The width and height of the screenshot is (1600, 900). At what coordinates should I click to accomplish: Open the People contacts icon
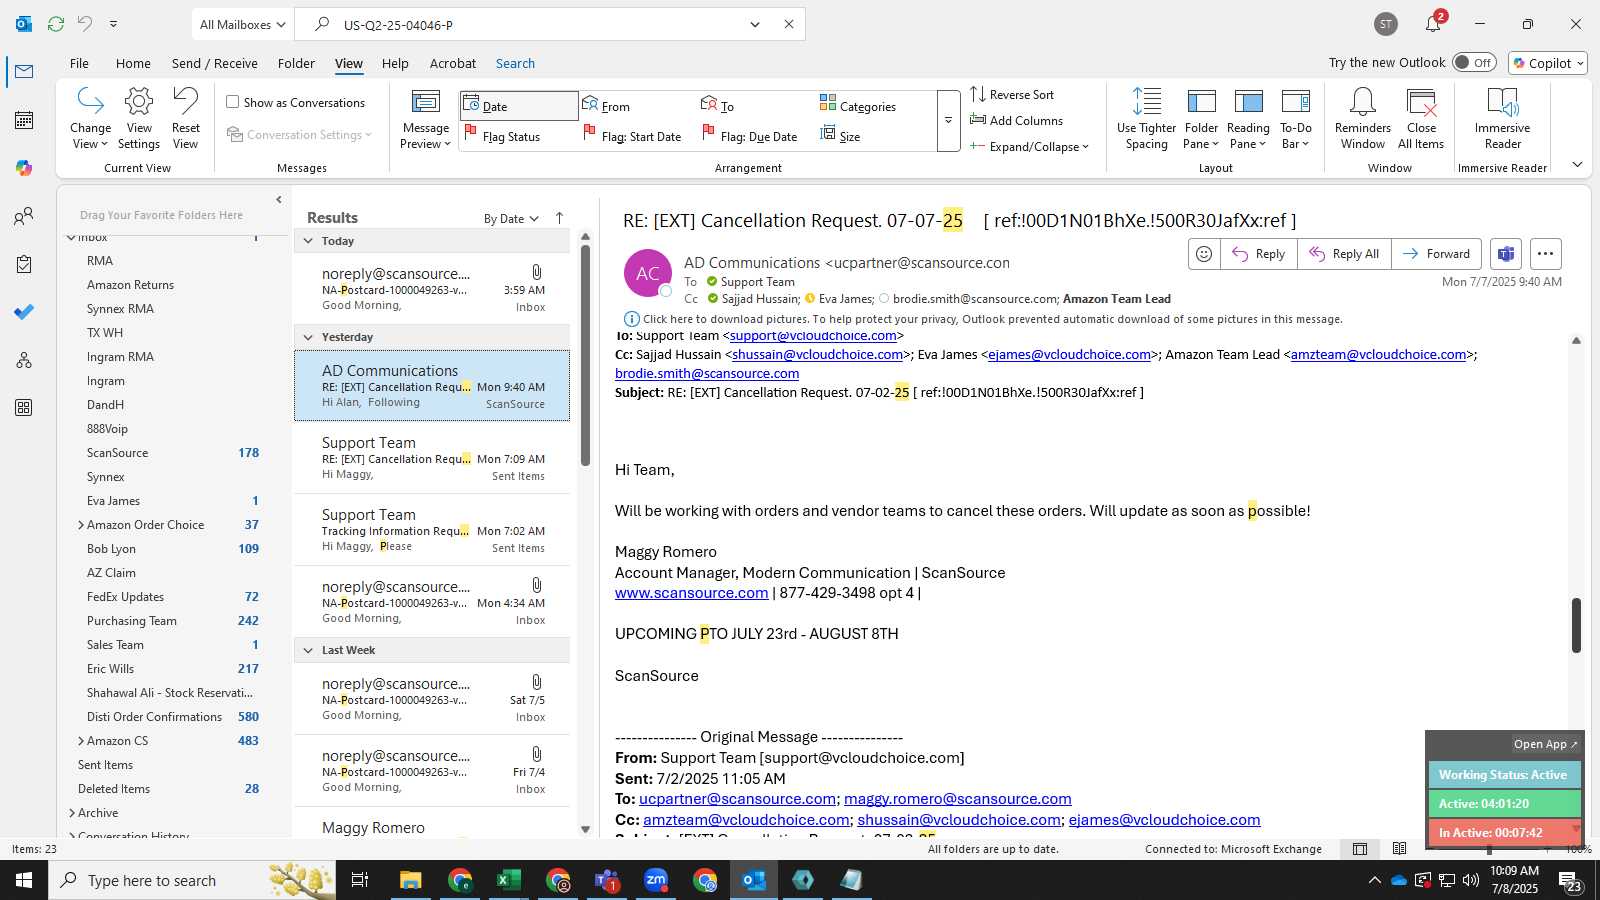coord(24,216)
